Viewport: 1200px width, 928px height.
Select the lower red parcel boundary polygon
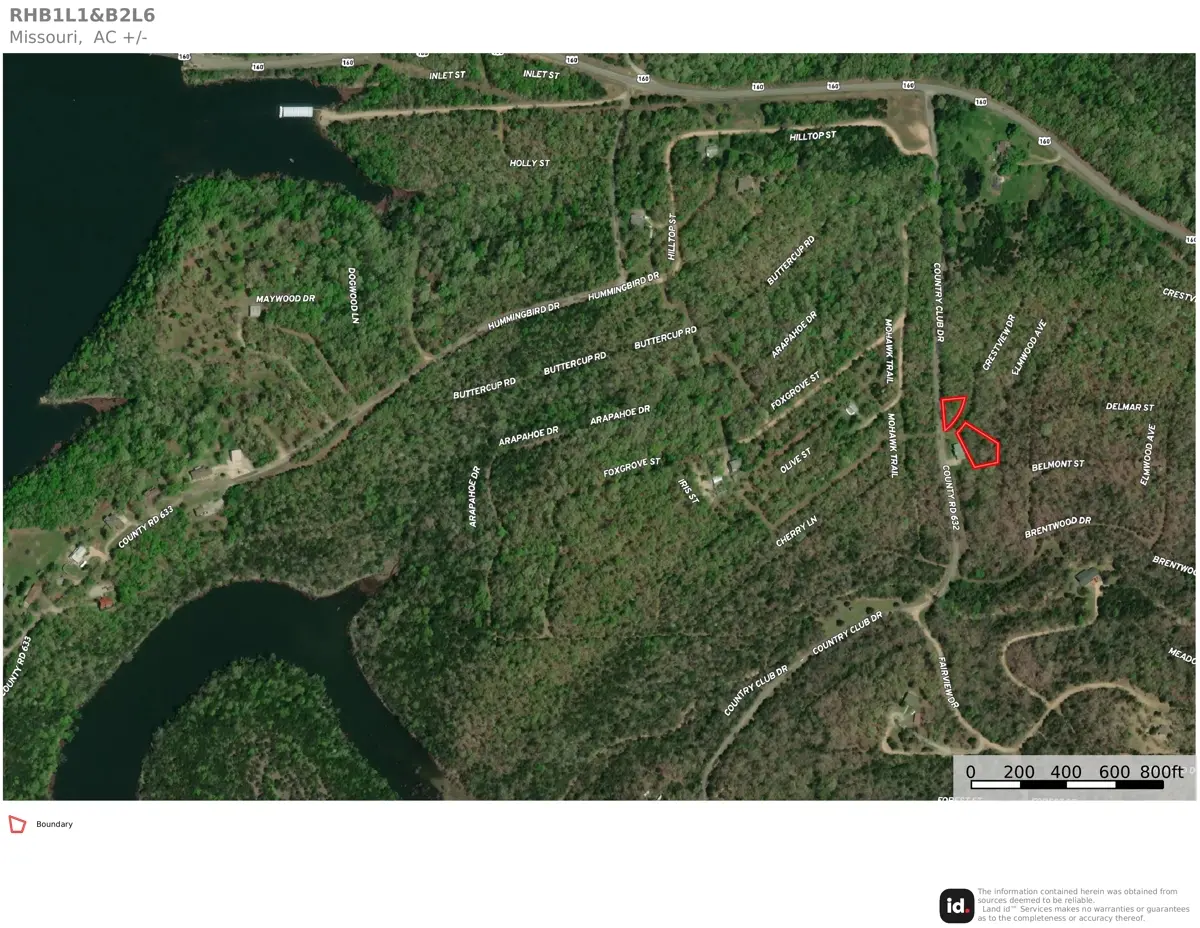click(x=979, y=445)
